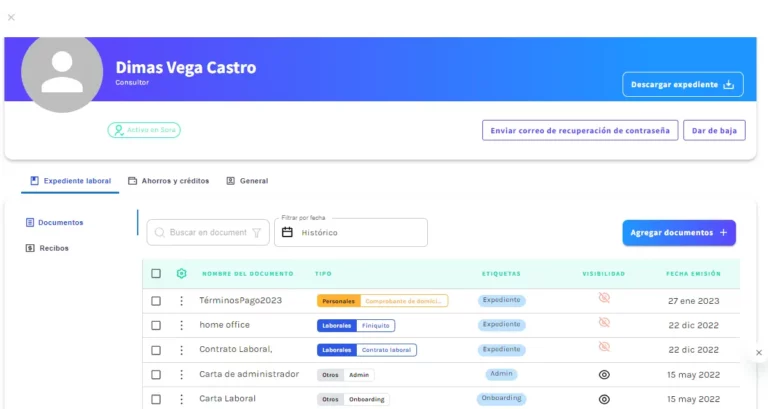Send the password recovery email

click(x=580, y=130)
